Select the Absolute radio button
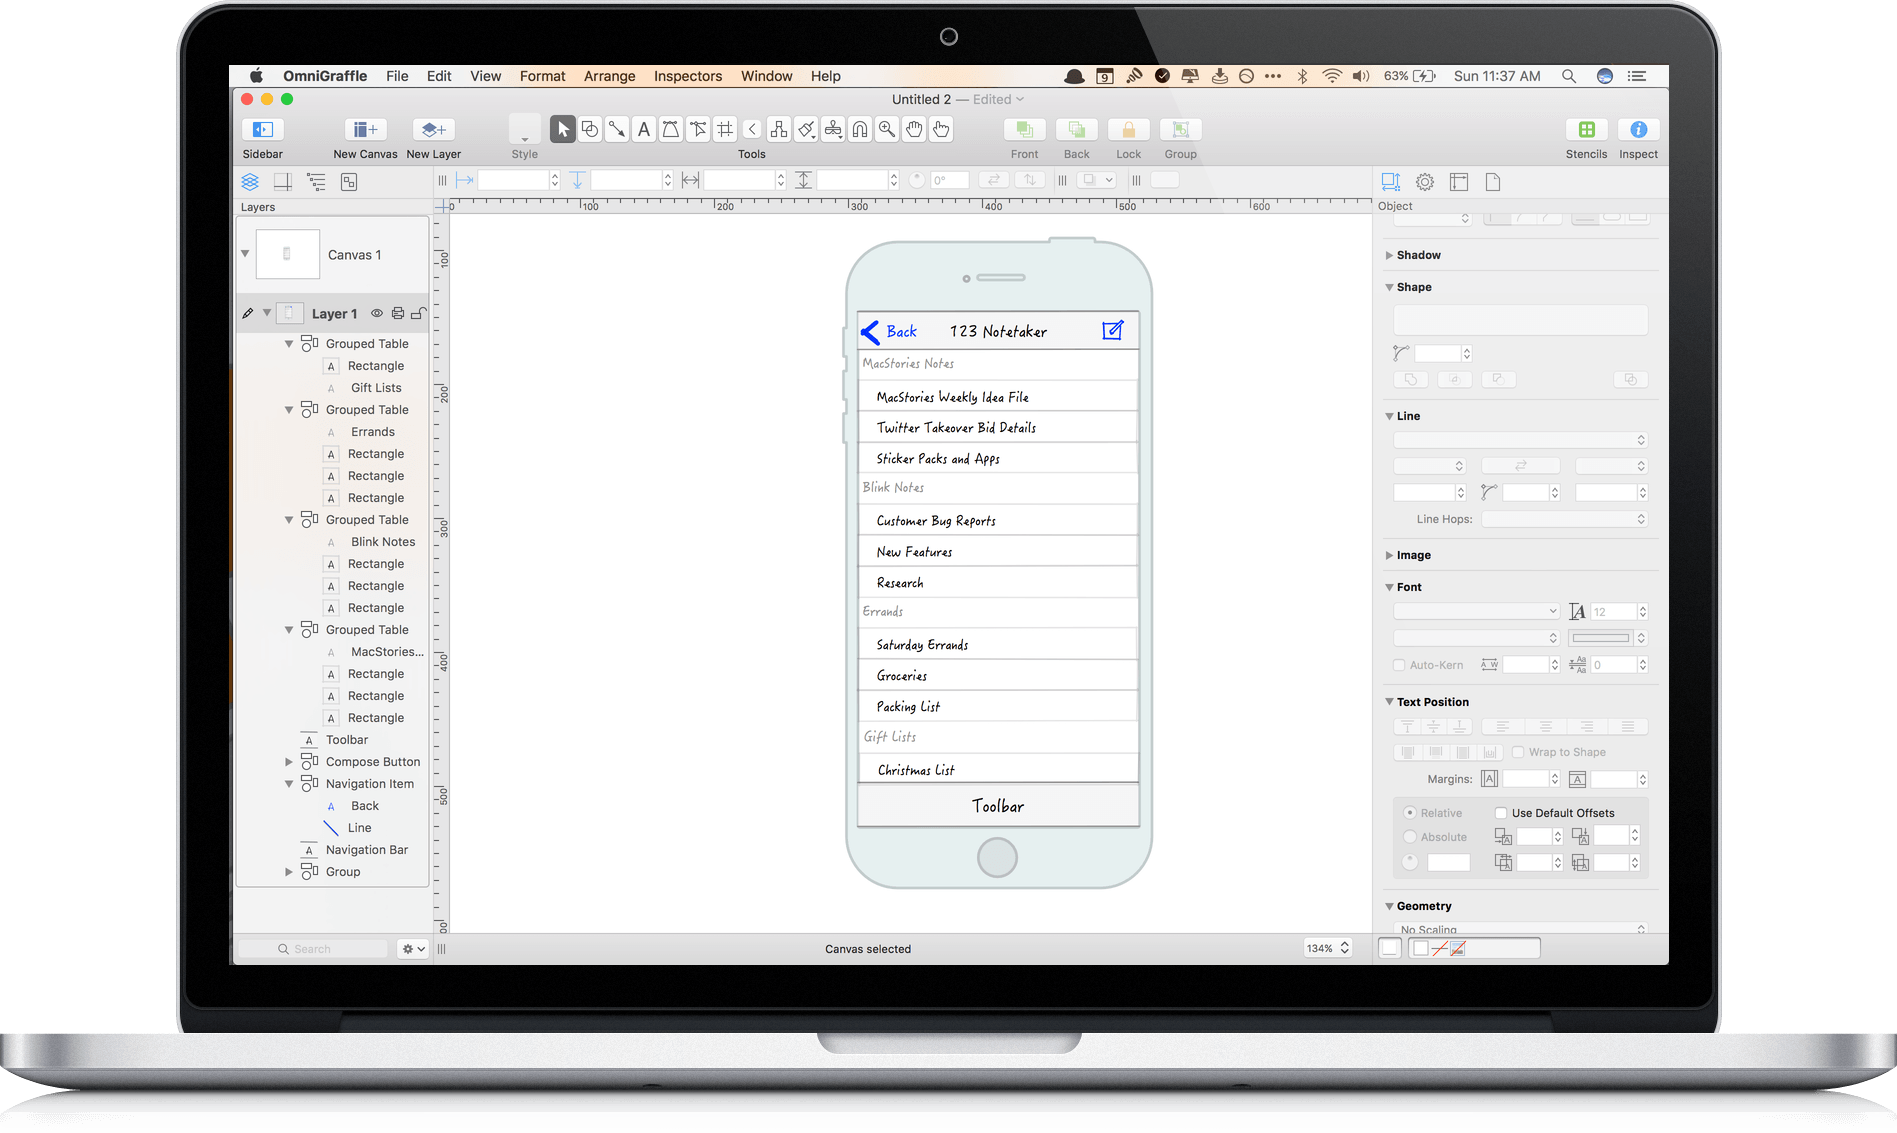This screenshot has width=1897, height=1133. [1410, 837]
